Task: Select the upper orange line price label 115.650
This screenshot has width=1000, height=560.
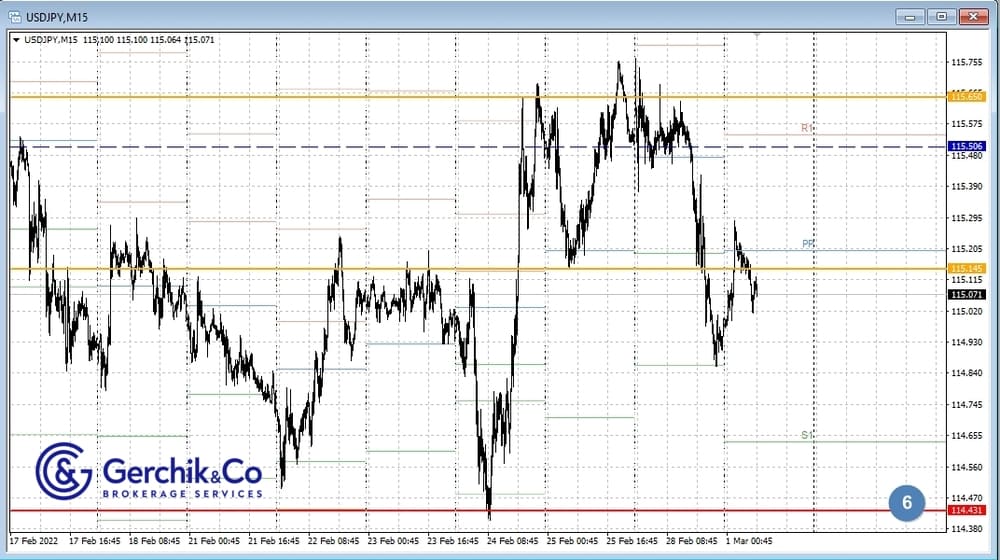Action: click(967, 97)
